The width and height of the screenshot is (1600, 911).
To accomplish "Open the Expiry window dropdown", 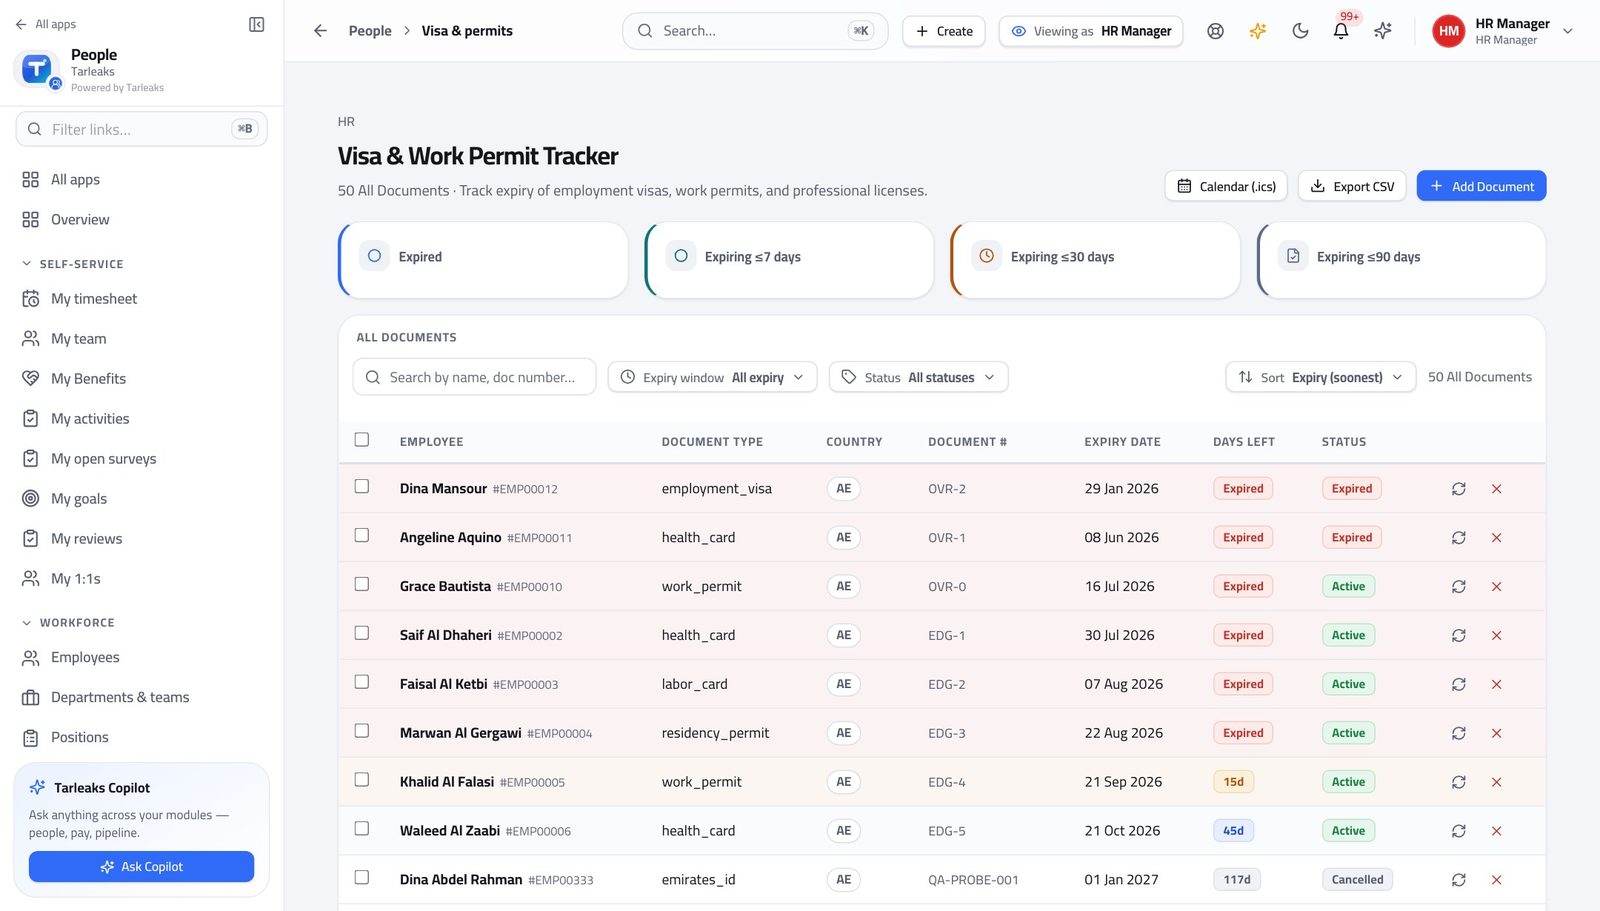I will [x=712, y=377].
